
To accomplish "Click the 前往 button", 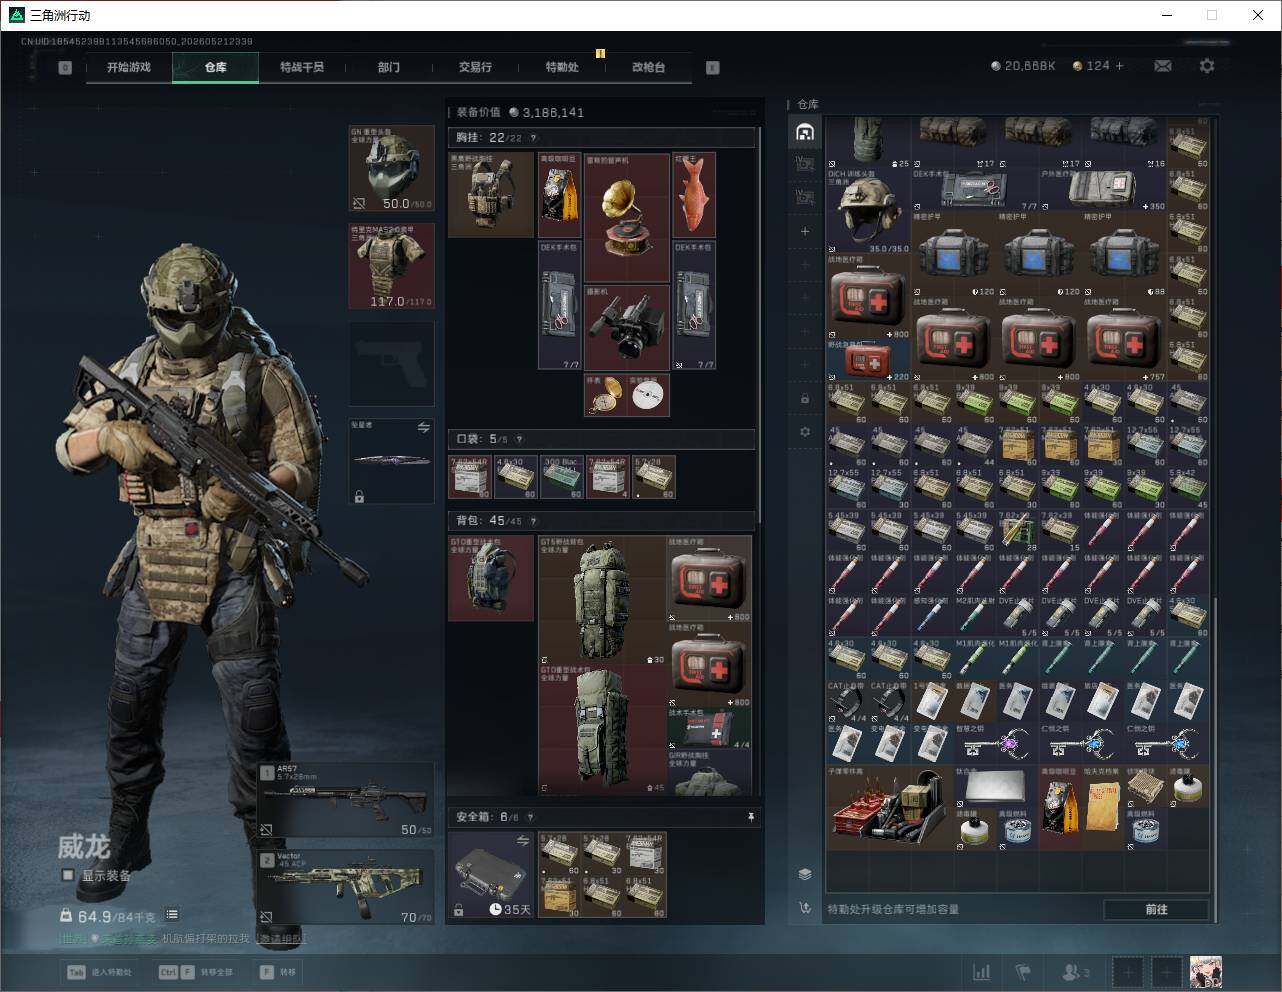I will tap(1156, 909).
